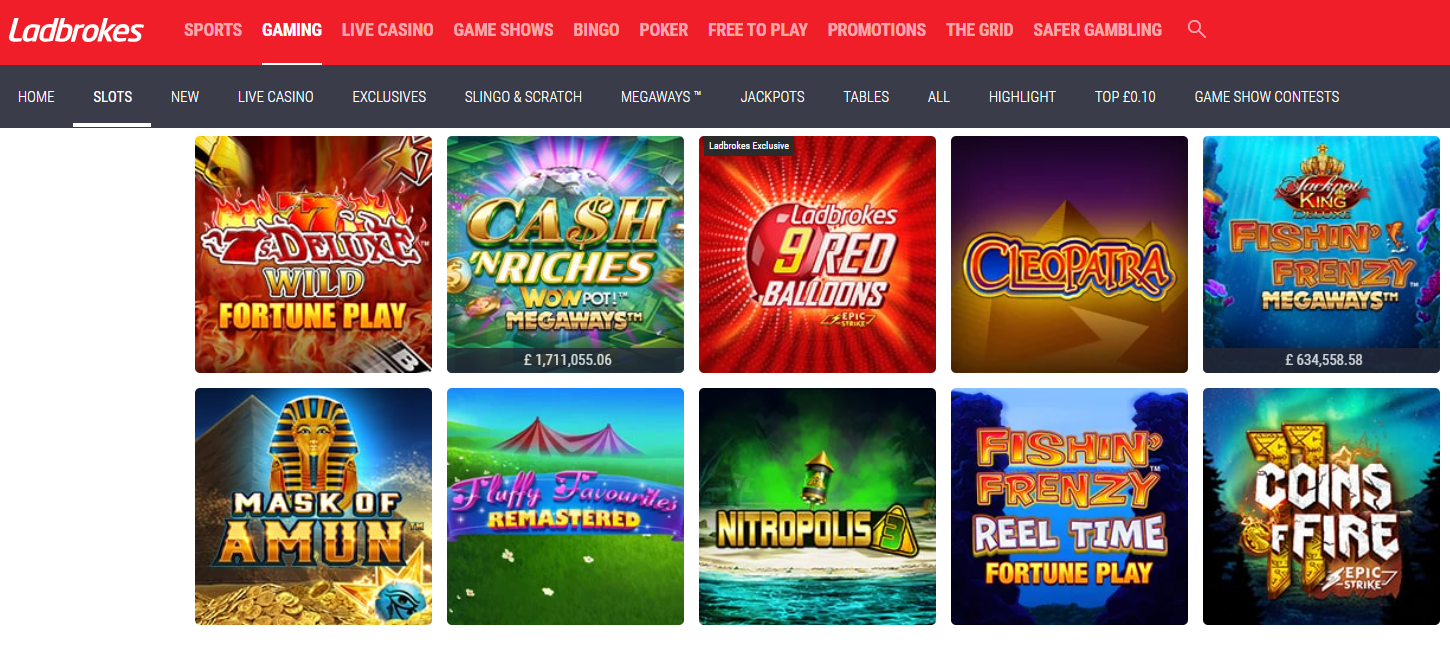Go to the Ladbrokes logo home

click(76, 30)
